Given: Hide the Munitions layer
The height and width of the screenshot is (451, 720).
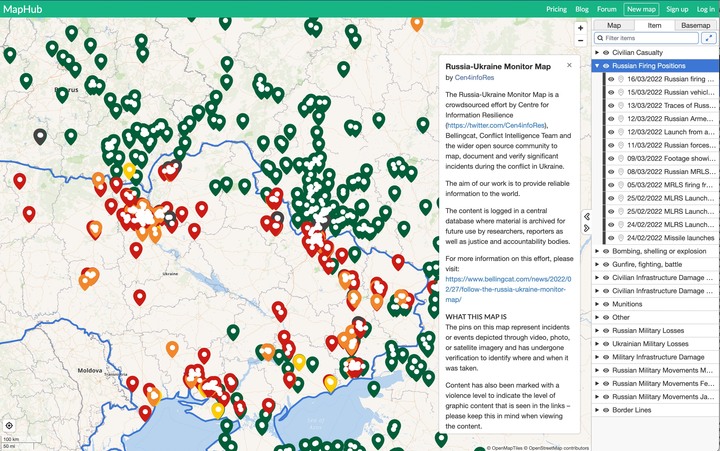Looking at the screenshot, I should pyautogui.click(x=606, y=304).
